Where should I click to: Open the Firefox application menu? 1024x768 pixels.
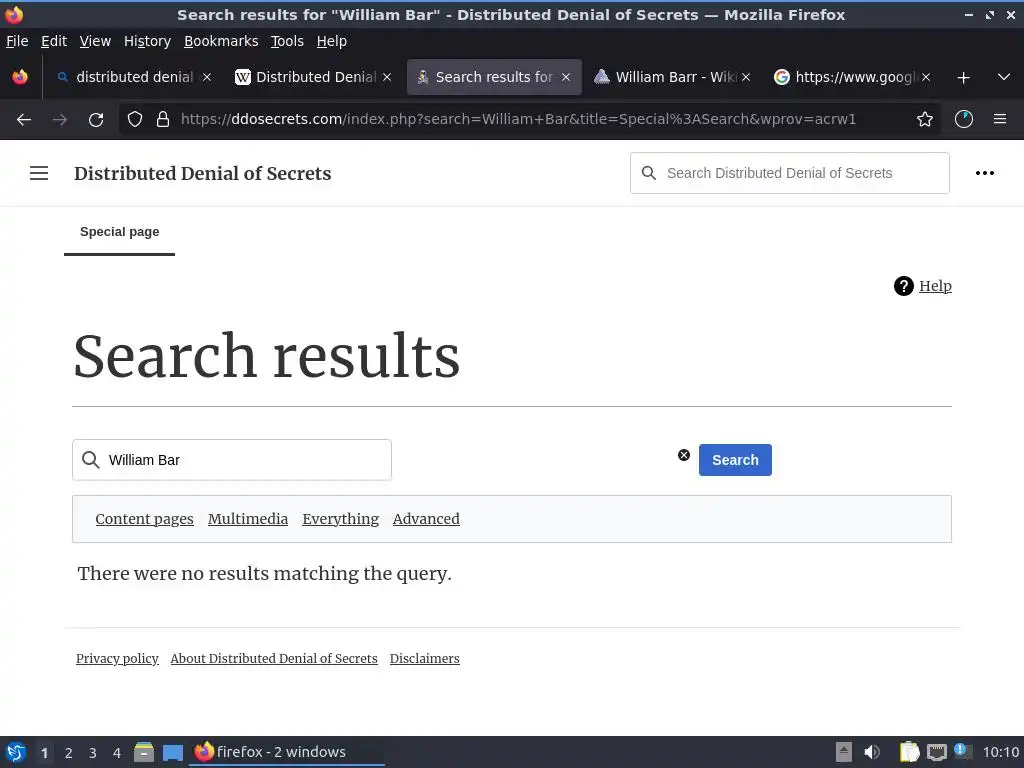click(999, 120)
